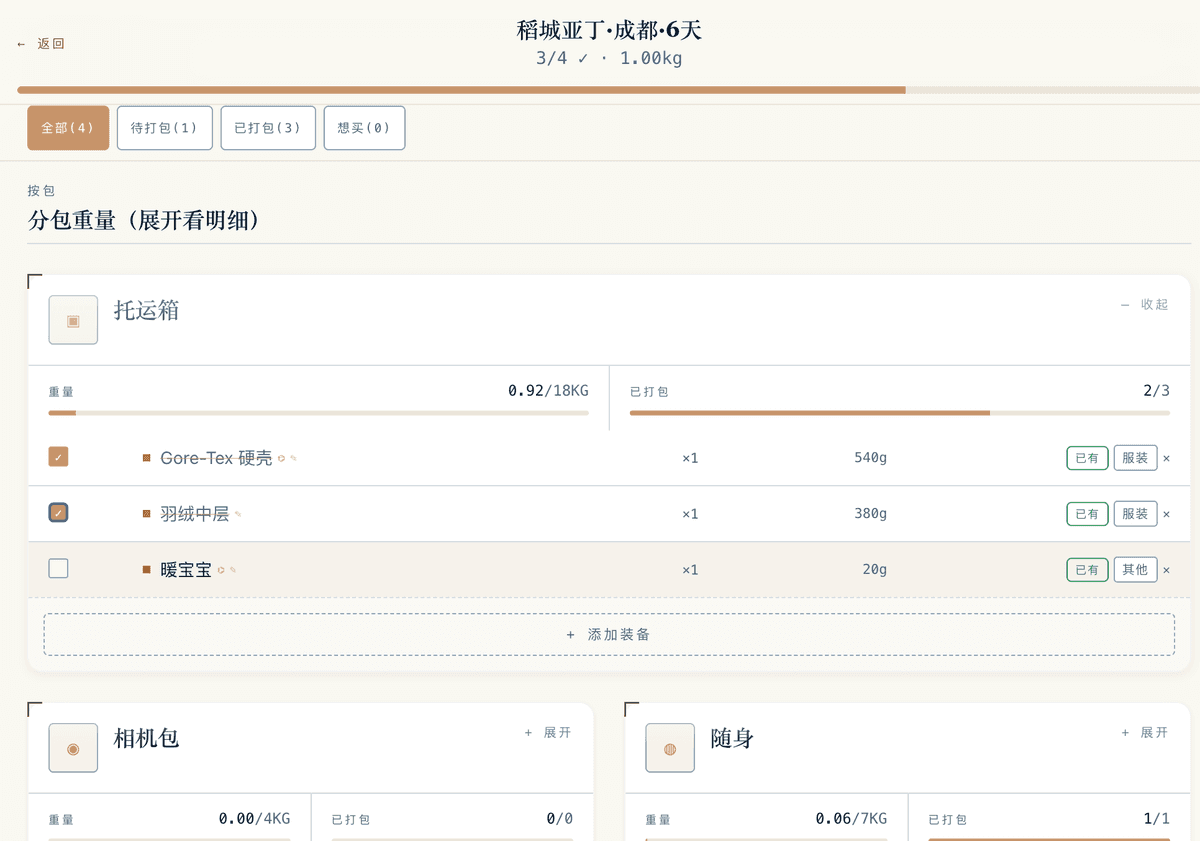The height and width of the screenshot is (841, 1200).
Task: Click the 0.06/7KG weight in 随身
Action: (851, 818)
